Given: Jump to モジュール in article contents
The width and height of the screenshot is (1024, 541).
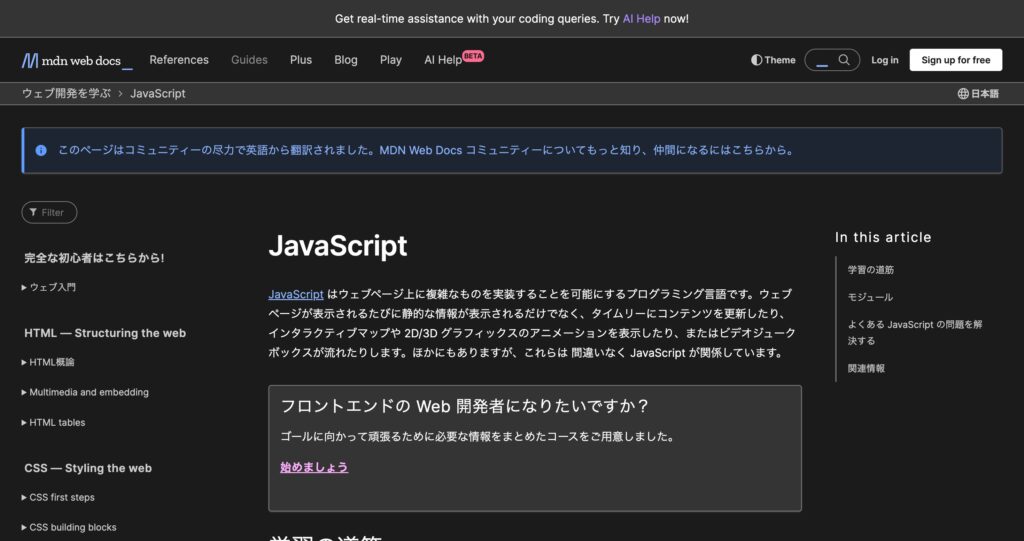Looking at the screenshot, I should coord(870,297).
